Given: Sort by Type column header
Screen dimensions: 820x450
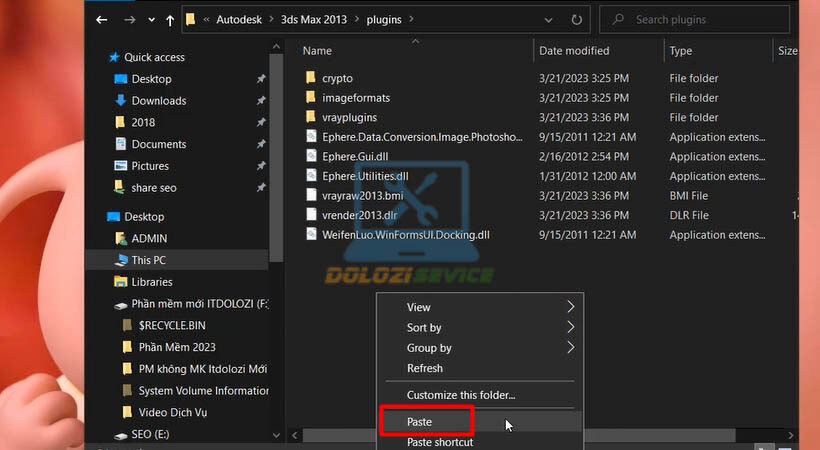Looking at the screenshot, I should (680, 51).
